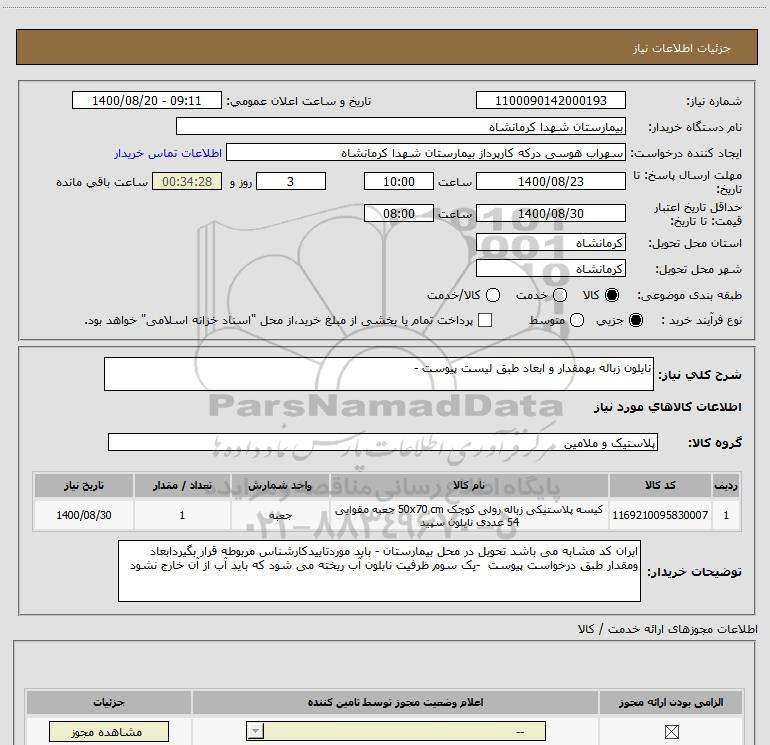Click the ردیف column header

(x=726, y=485)
